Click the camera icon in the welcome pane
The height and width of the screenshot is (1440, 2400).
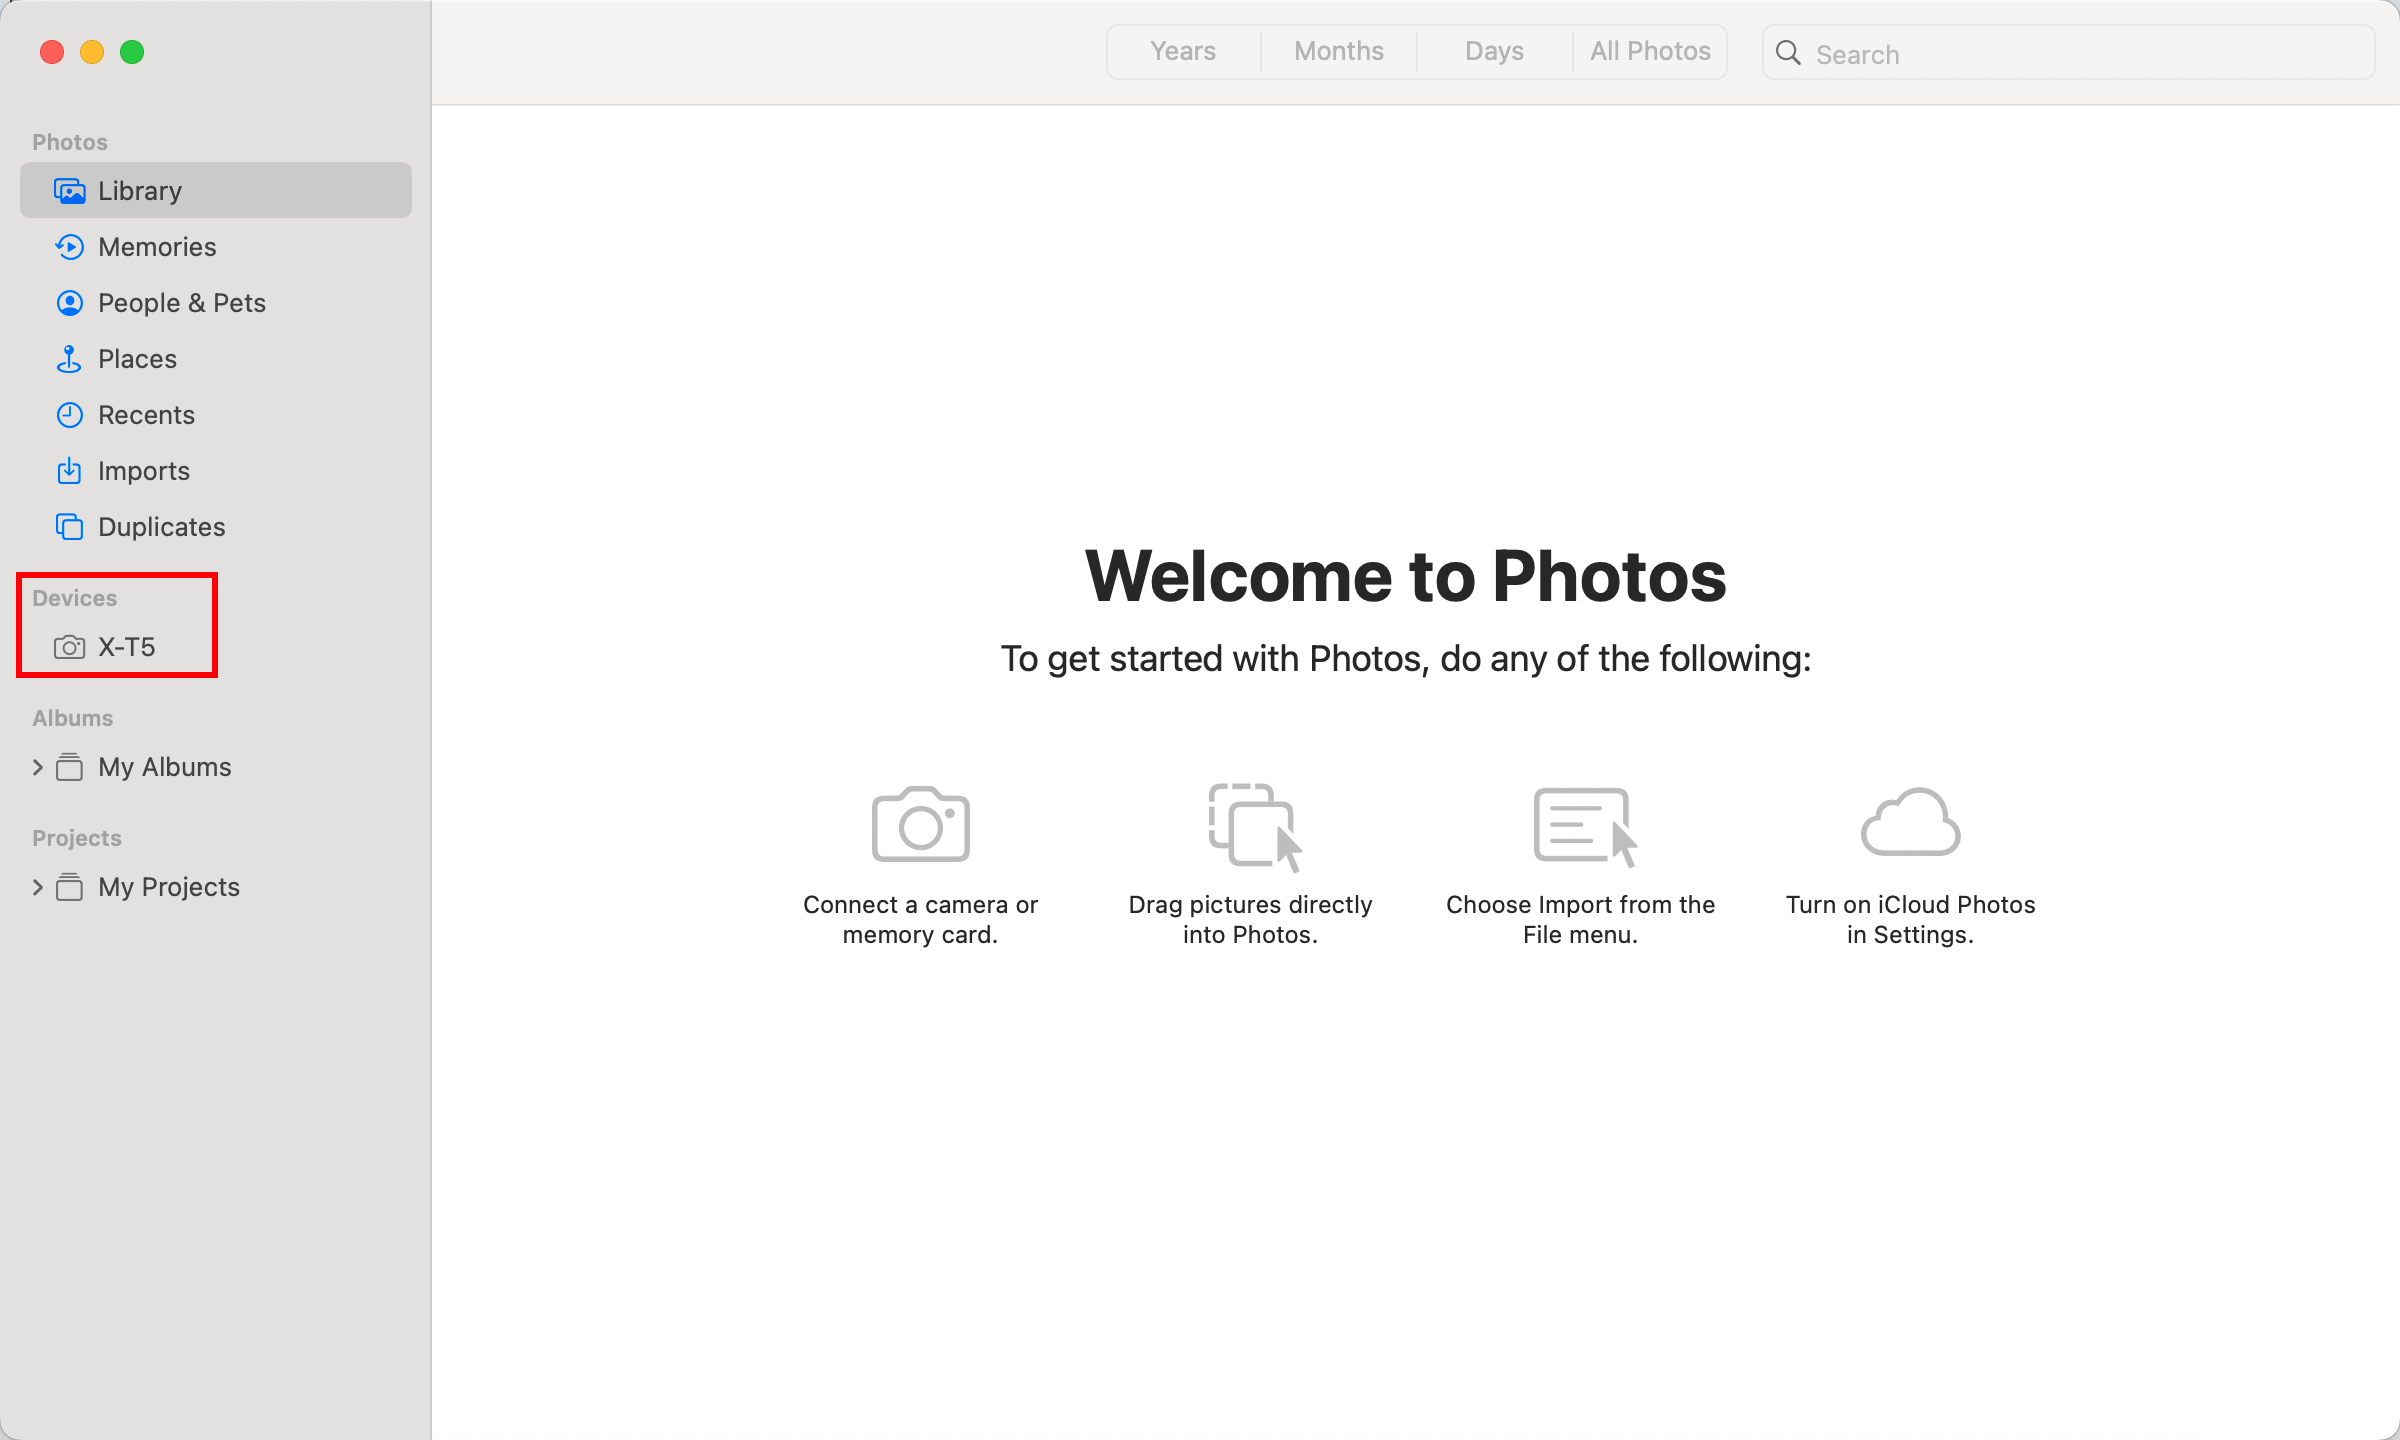click(x=920, y=823)
